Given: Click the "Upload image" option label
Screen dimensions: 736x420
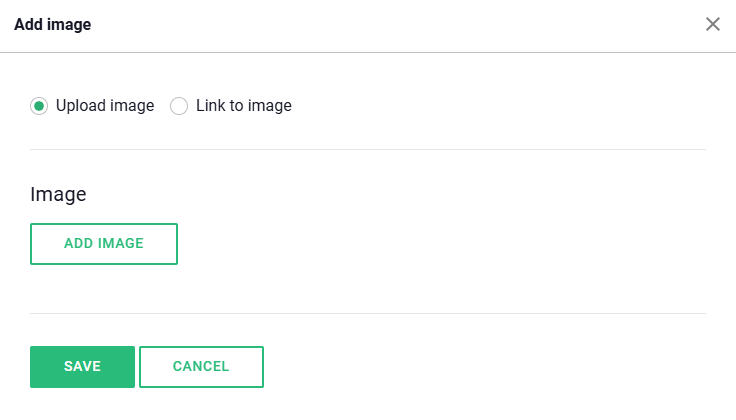Looking at the screenshot, I should [x=105, y=105].
